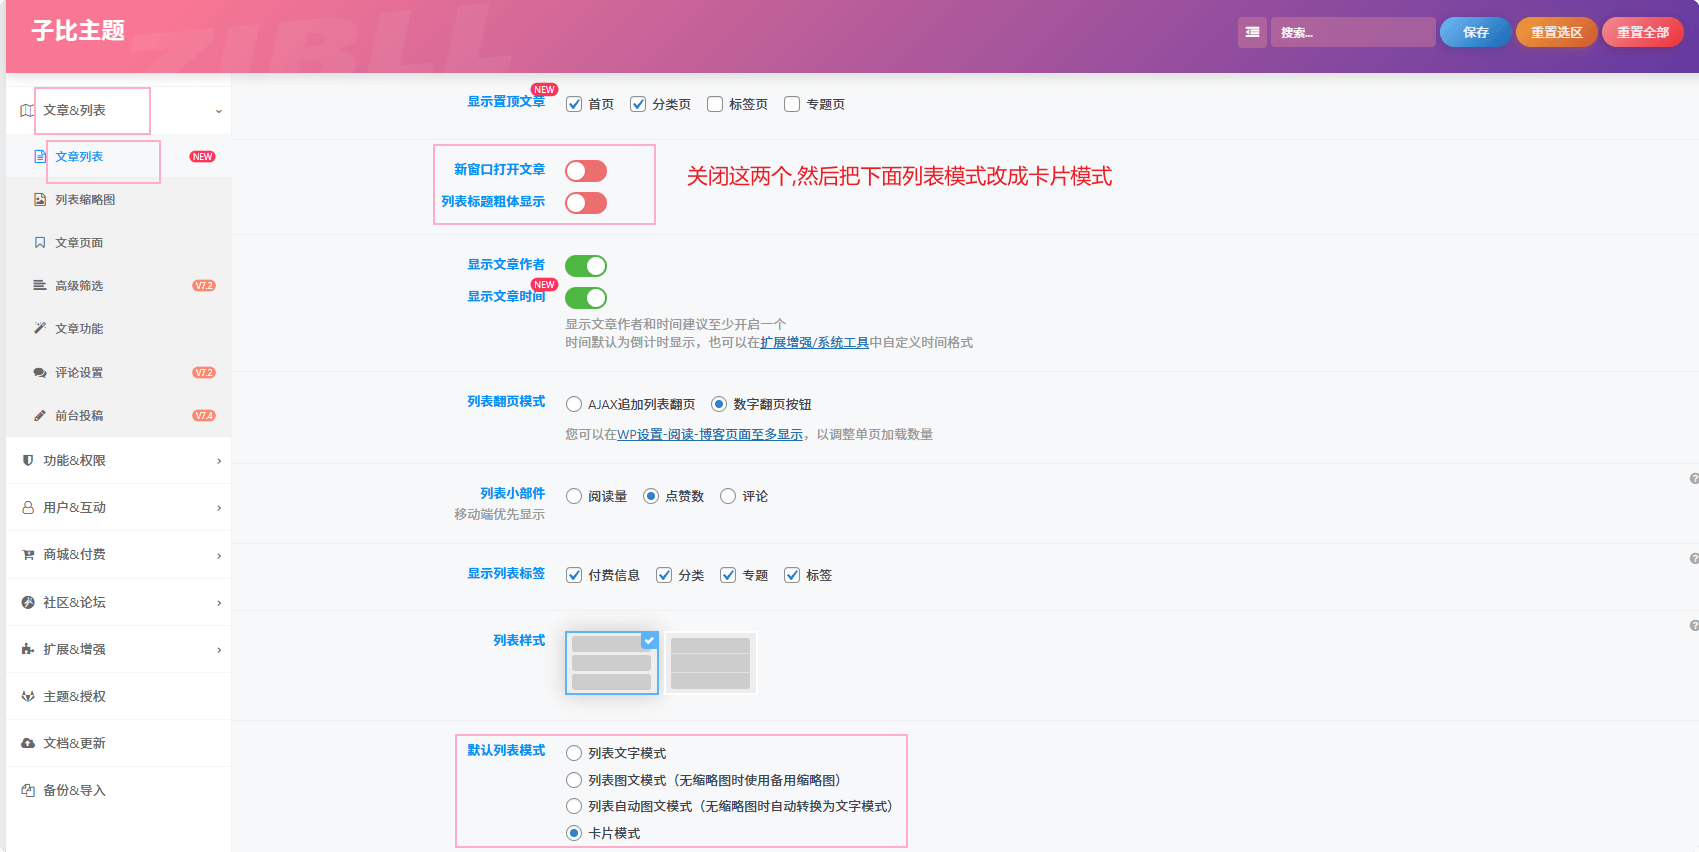This screenshot has width=1699, height=852.
Task: Click the expand-all list icon beside search
Action: pyautogui.click(x=1252, y=32)
